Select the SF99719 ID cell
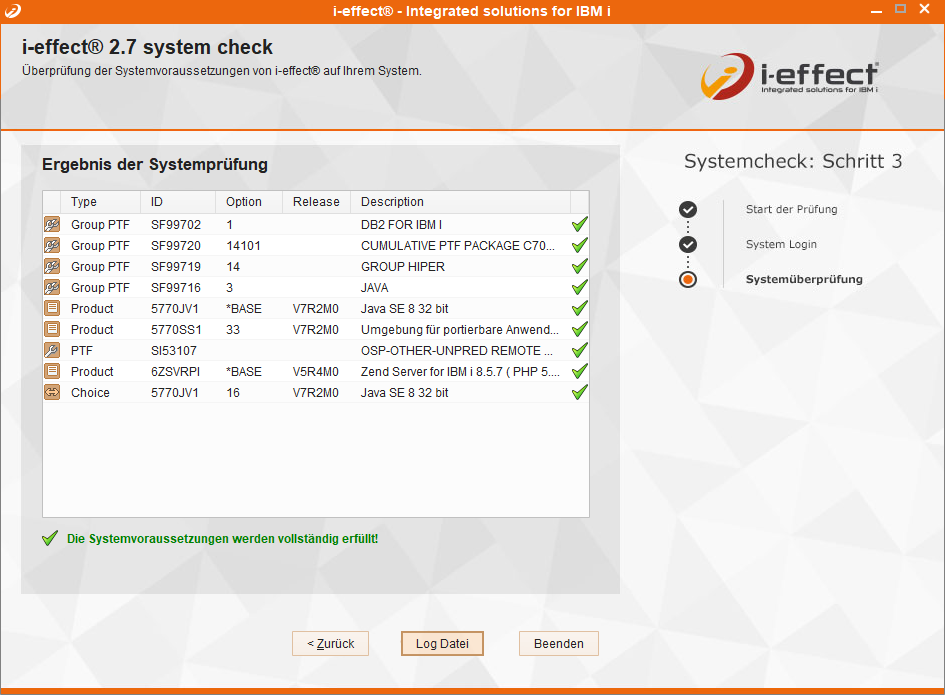The width and height of the screenshot is (945, 695). 176,266
